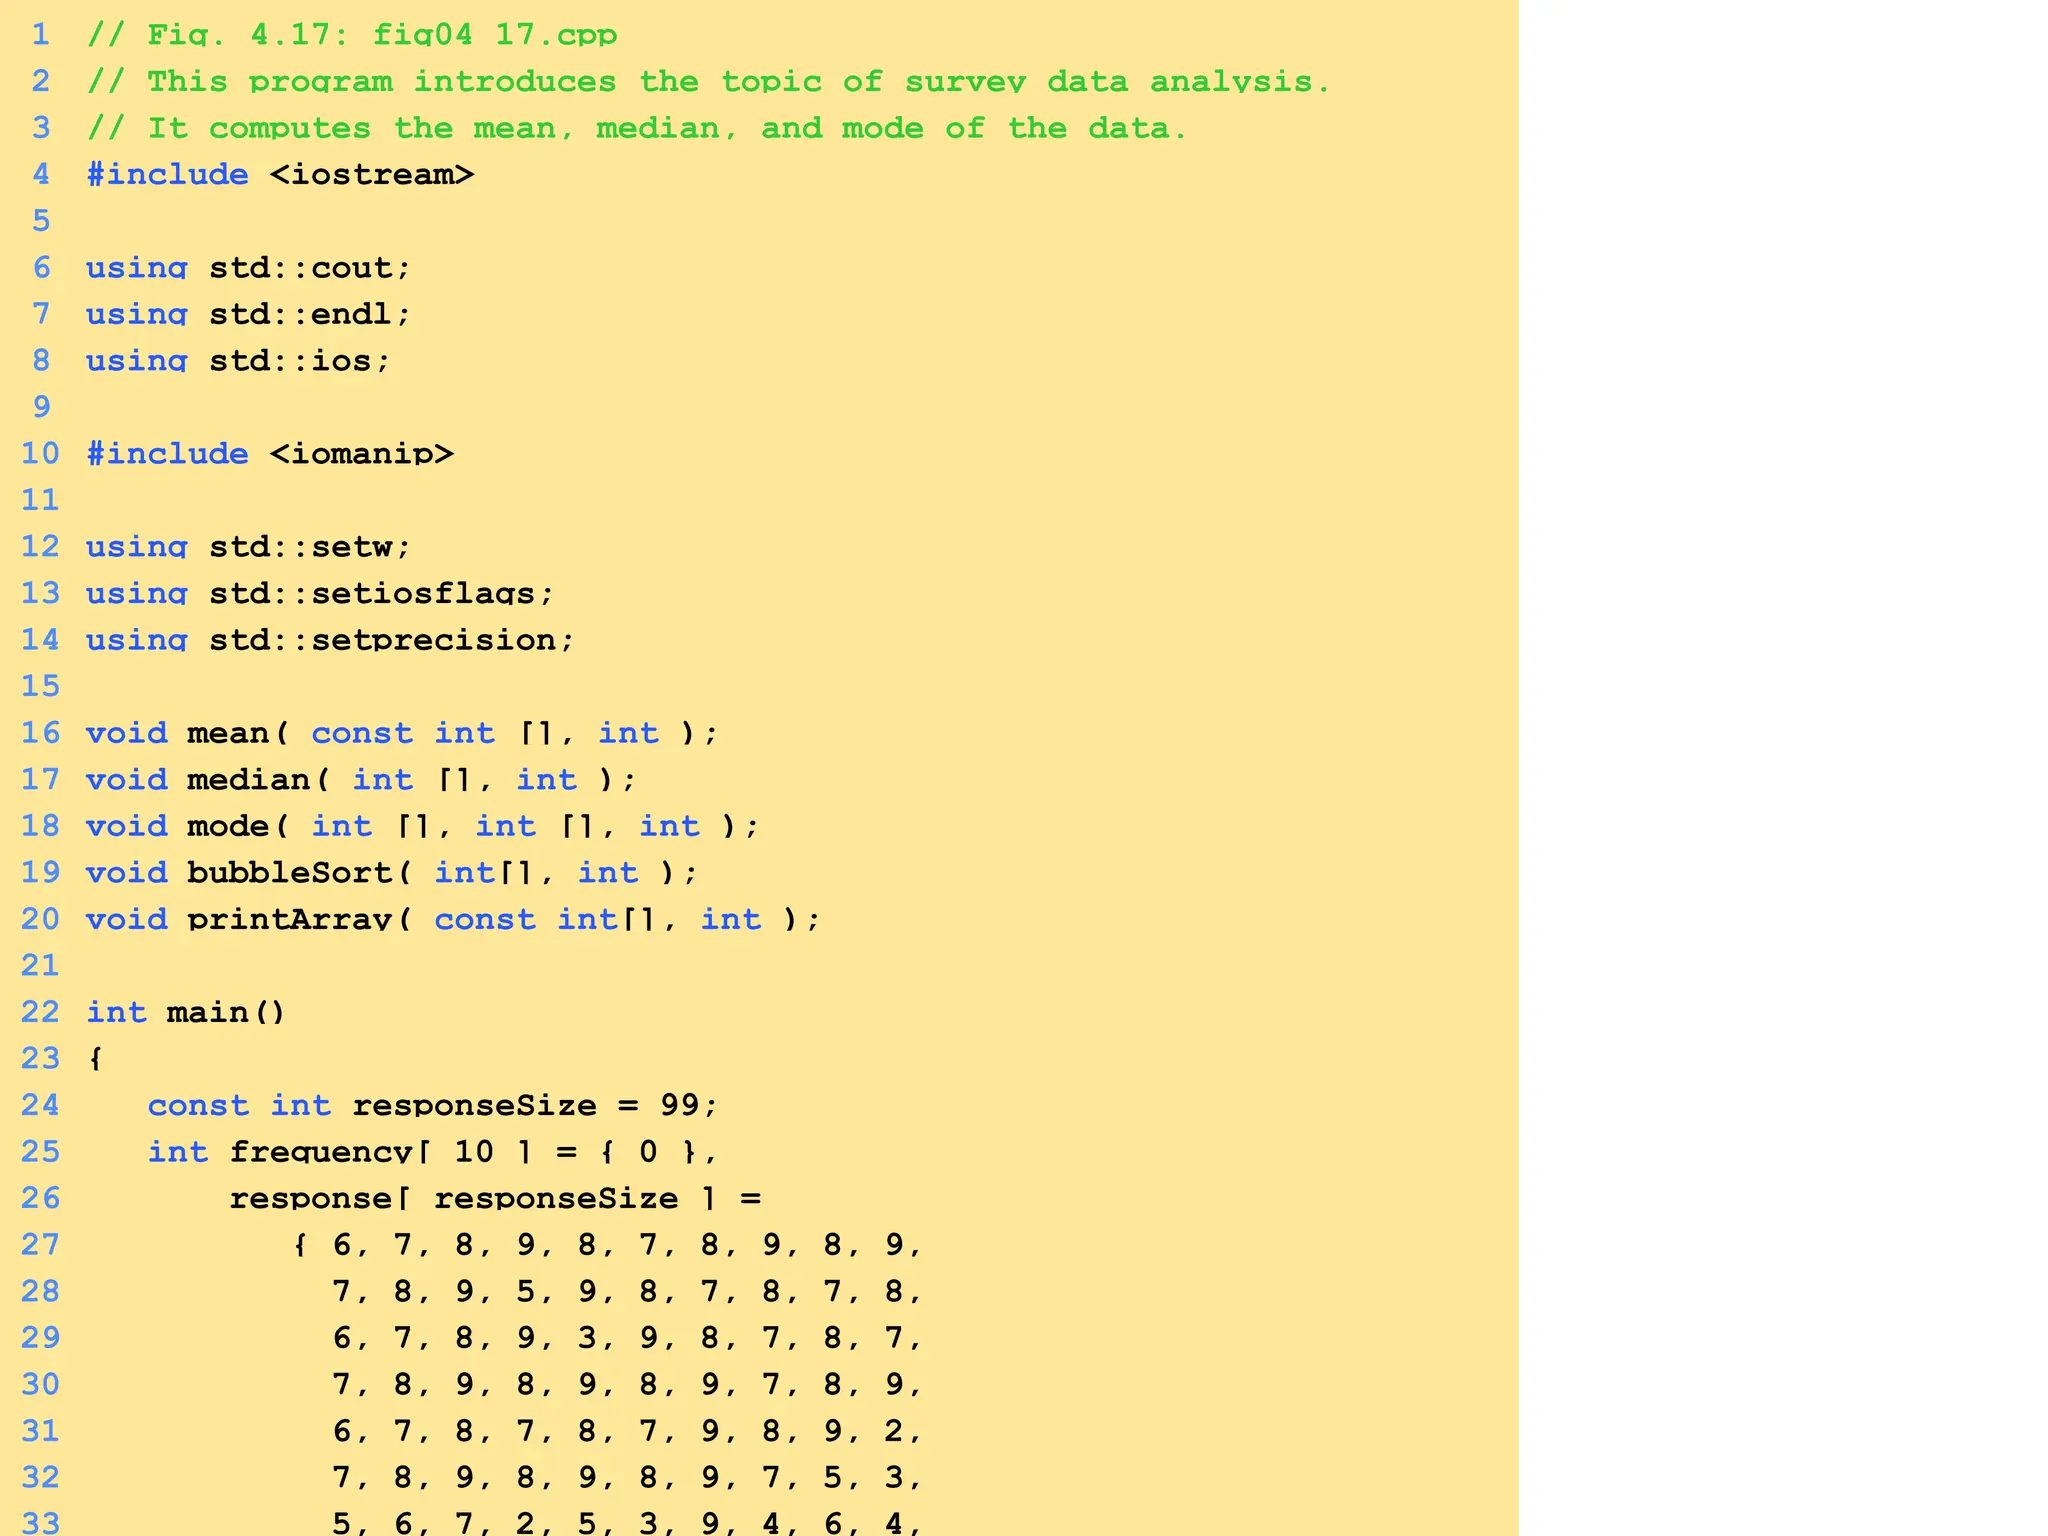Click data row "7, 8, 9, 5, 9, 8, 7, 8, 7, 8,"
This screenshot has height=1536, width=2048.
click(628, 1291)
